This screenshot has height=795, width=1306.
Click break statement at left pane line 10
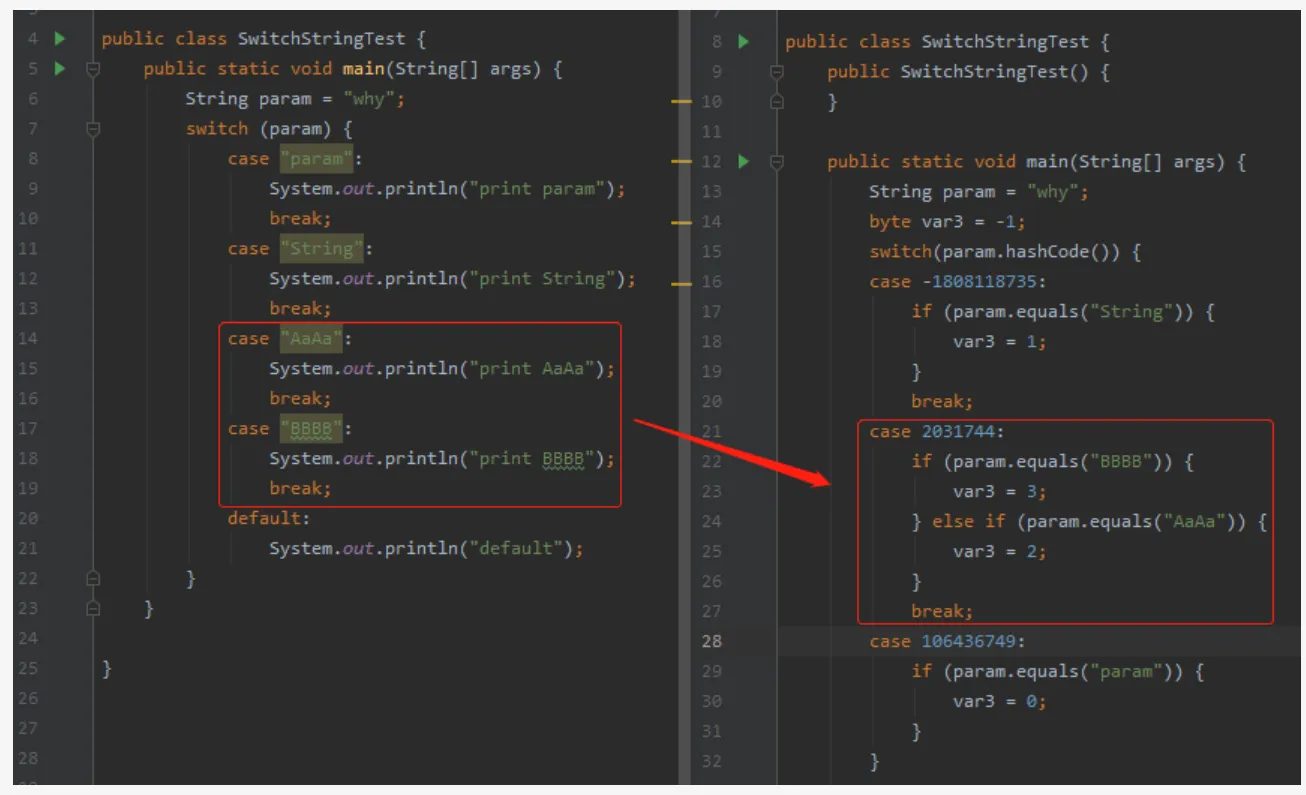(300, 219)
